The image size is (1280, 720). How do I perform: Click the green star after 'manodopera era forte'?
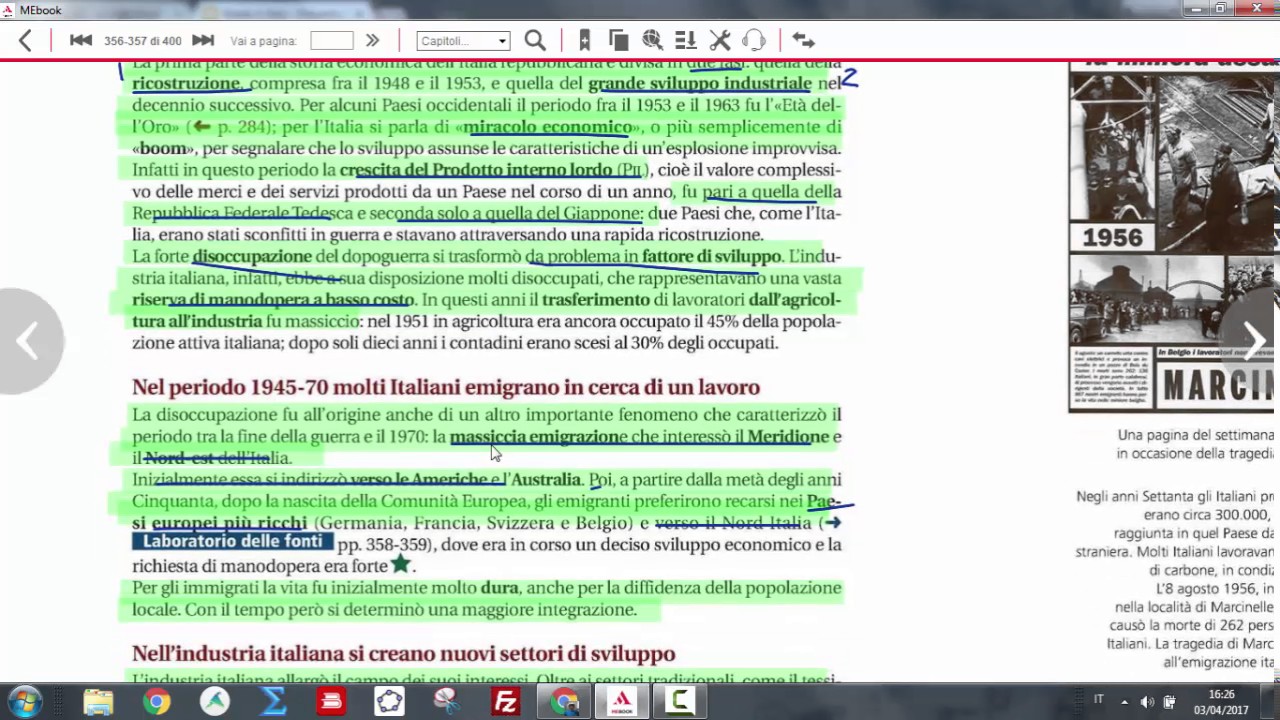(401, 564)
